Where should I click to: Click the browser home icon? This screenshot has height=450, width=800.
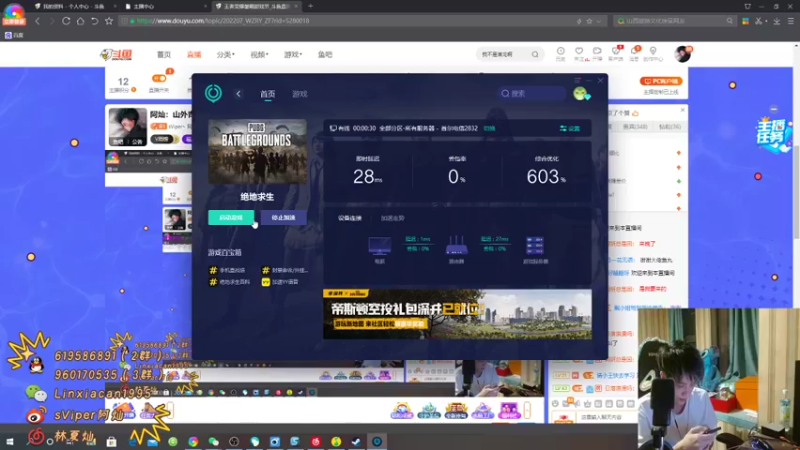80,21
